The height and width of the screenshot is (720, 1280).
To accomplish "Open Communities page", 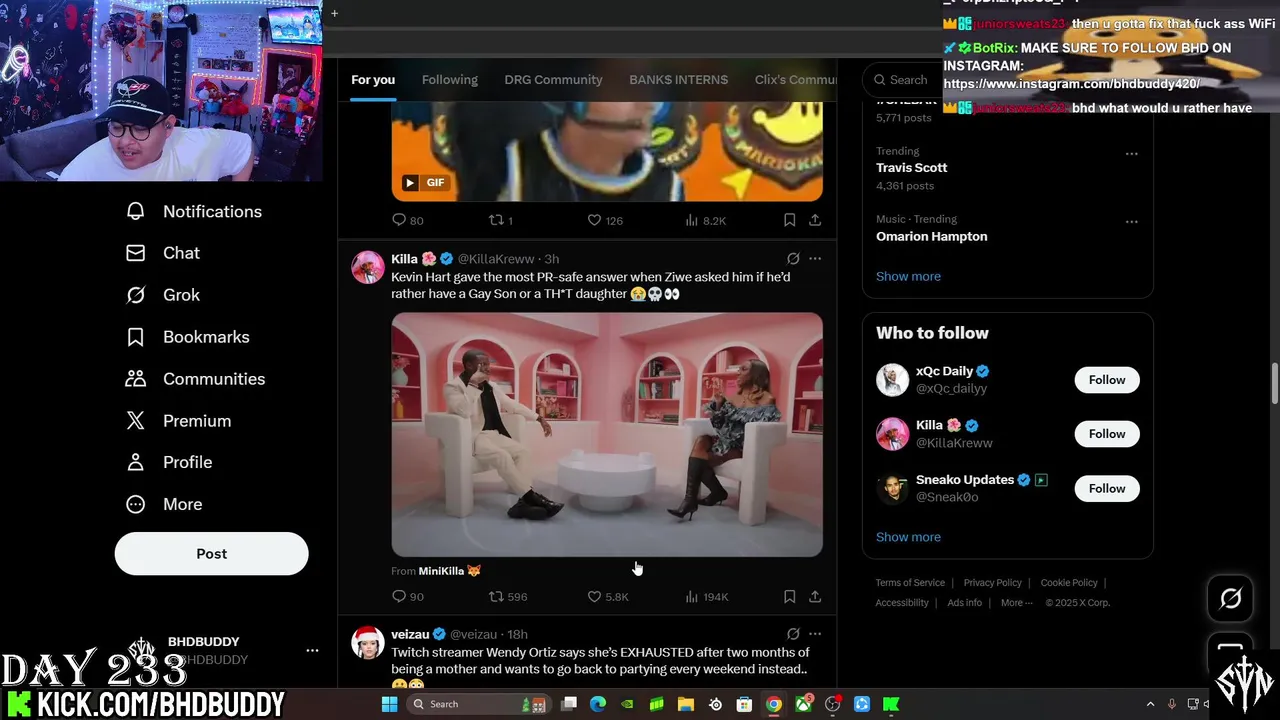I will coord(195,379).
